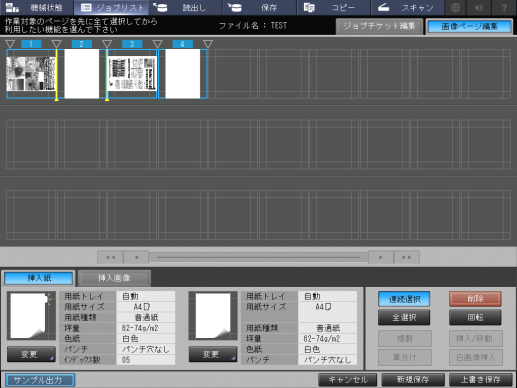Click the インデックス数 value 05
This screenshot has width=517, height=388.
tap(146, 360)
